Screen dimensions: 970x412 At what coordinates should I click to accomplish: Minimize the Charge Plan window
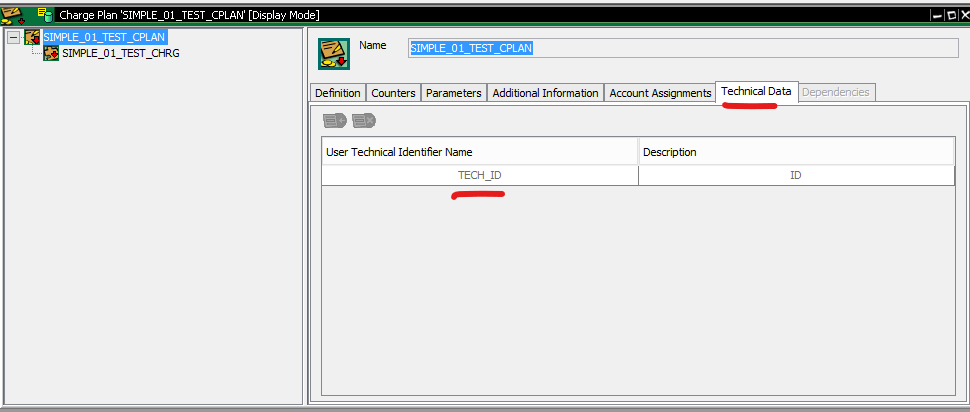click(x=938, y=15)
